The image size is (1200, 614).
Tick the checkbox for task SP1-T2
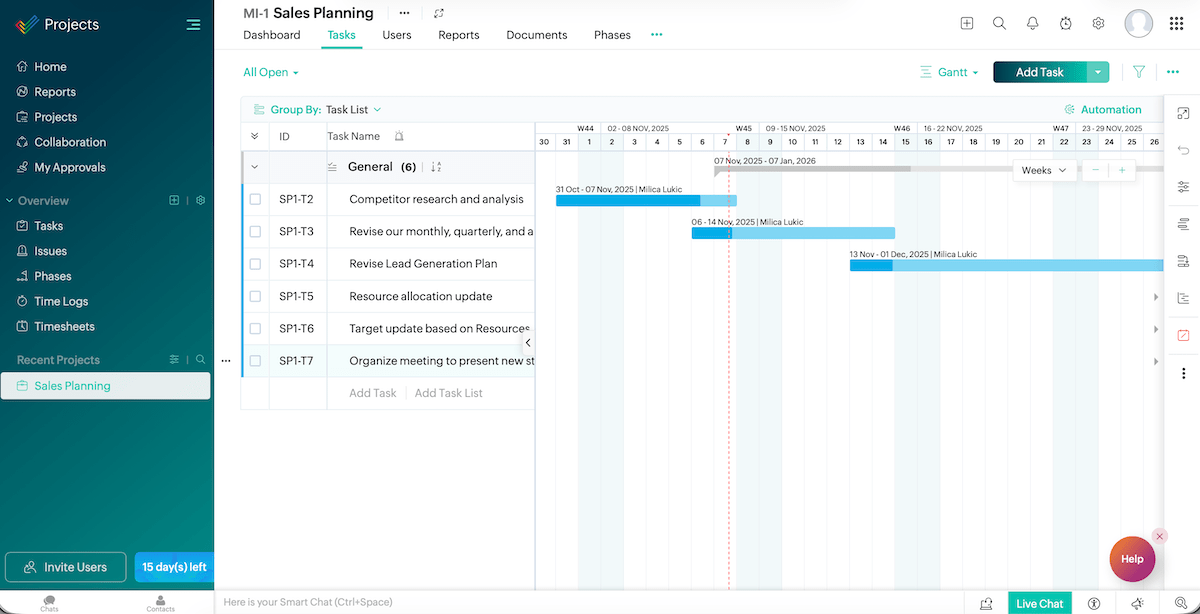[254, 199]
